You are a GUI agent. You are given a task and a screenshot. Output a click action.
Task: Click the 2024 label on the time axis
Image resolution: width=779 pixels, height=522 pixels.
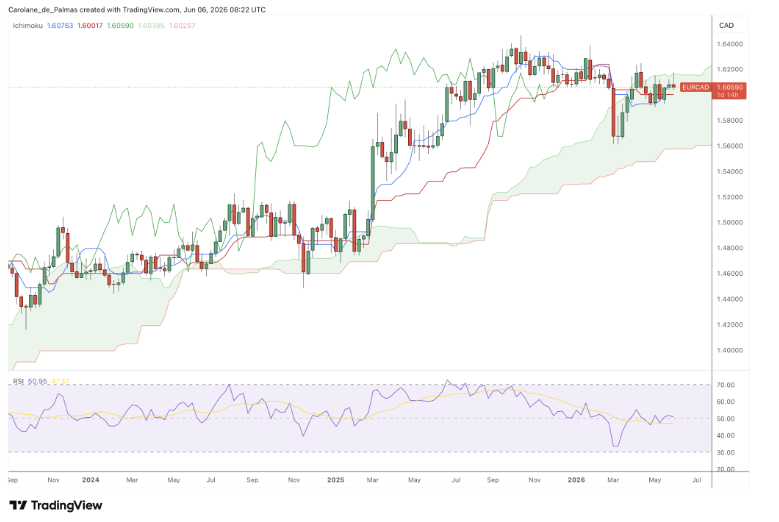tap(90, 480)
